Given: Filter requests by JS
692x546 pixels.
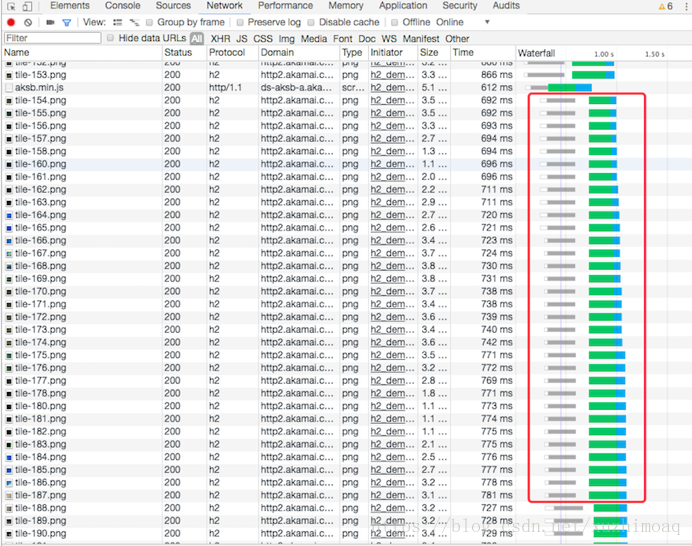Looking at the screenshot, I should [241, 39].
